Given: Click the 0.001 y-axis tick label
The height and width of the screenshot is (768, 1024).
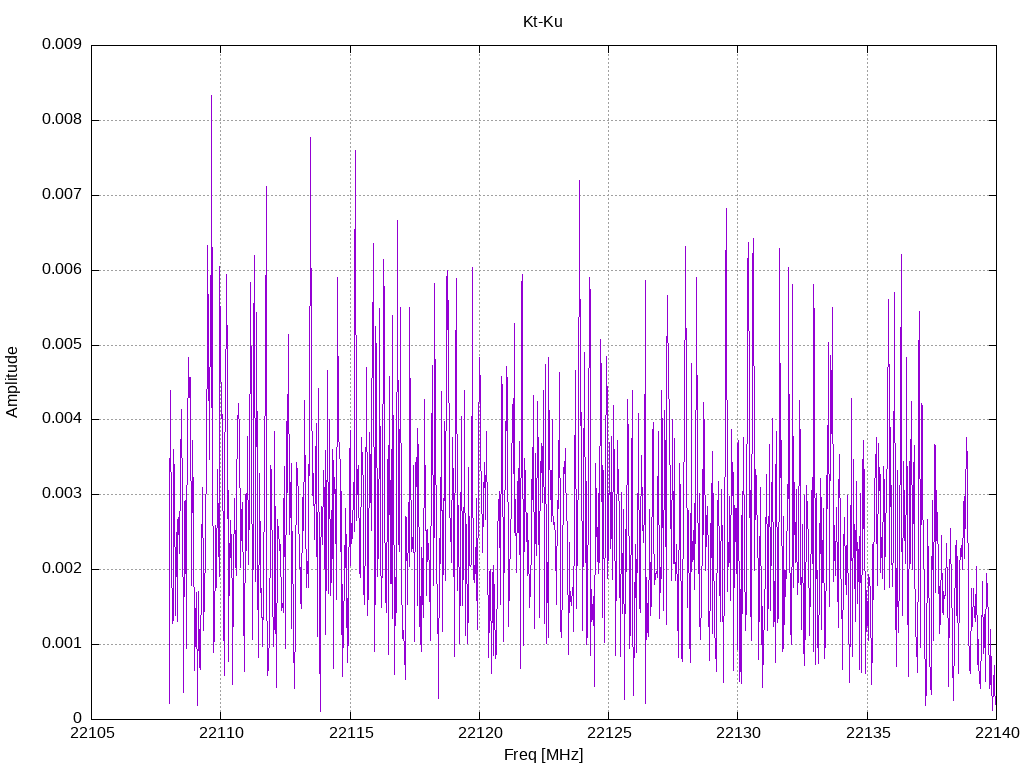Looking at the screenshot, I should (x=62, y=644).
